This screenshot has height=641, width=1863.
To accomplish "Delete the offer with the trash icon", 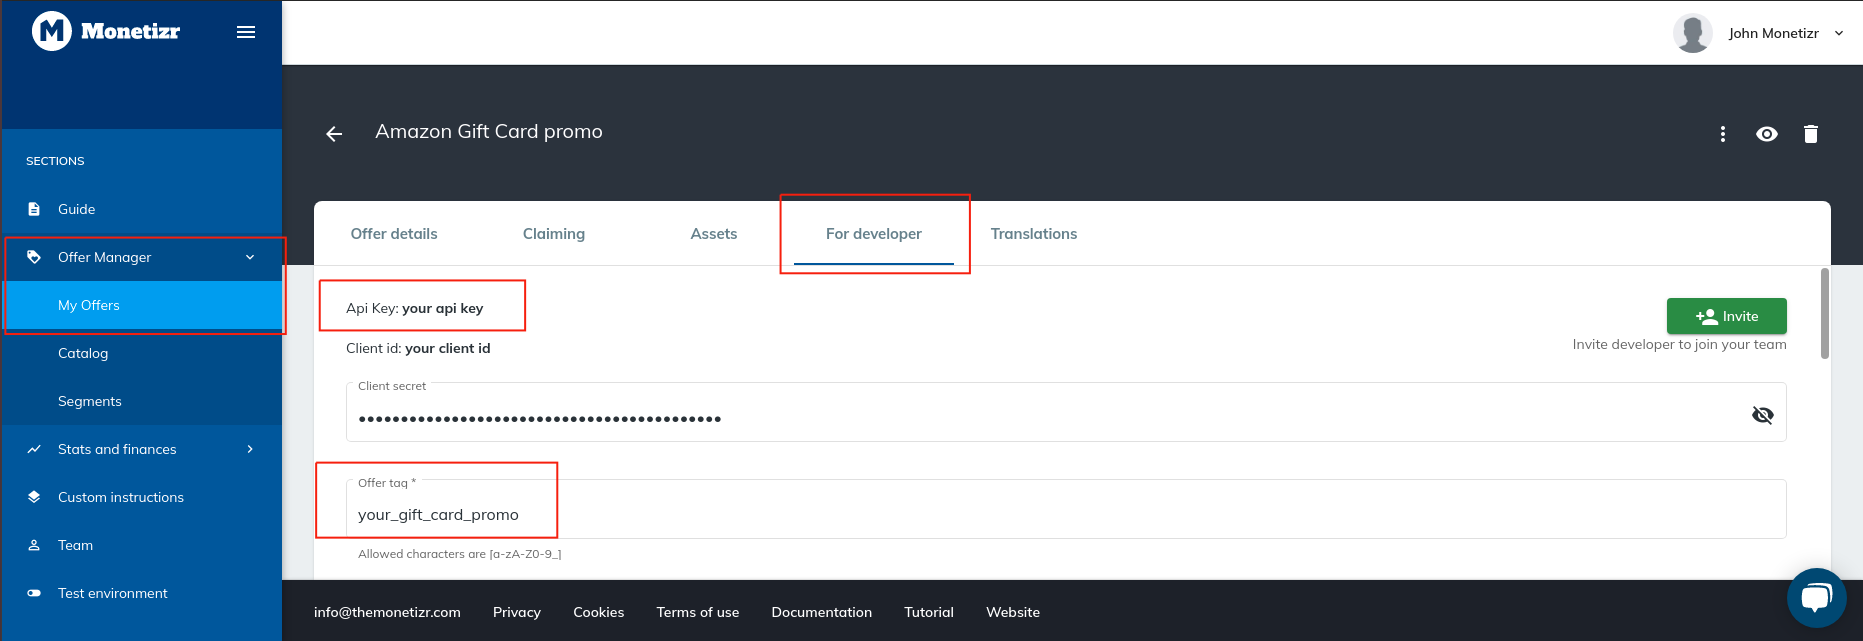I will click(x=1811, y=134).
